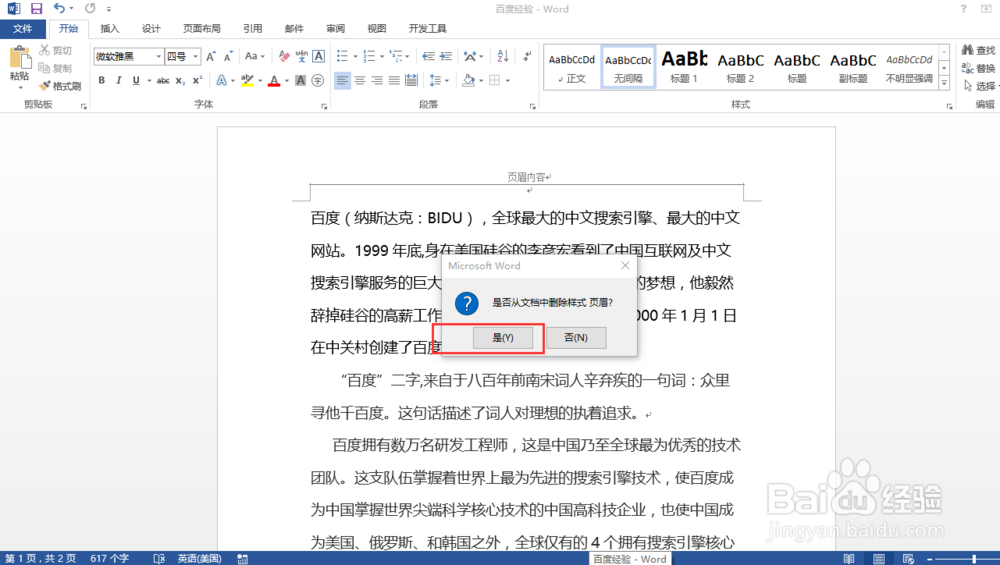Switch to the Page Layout (页面布局) tab
Viewport: 1000px width, 565px height.
[x=202, y=29]
